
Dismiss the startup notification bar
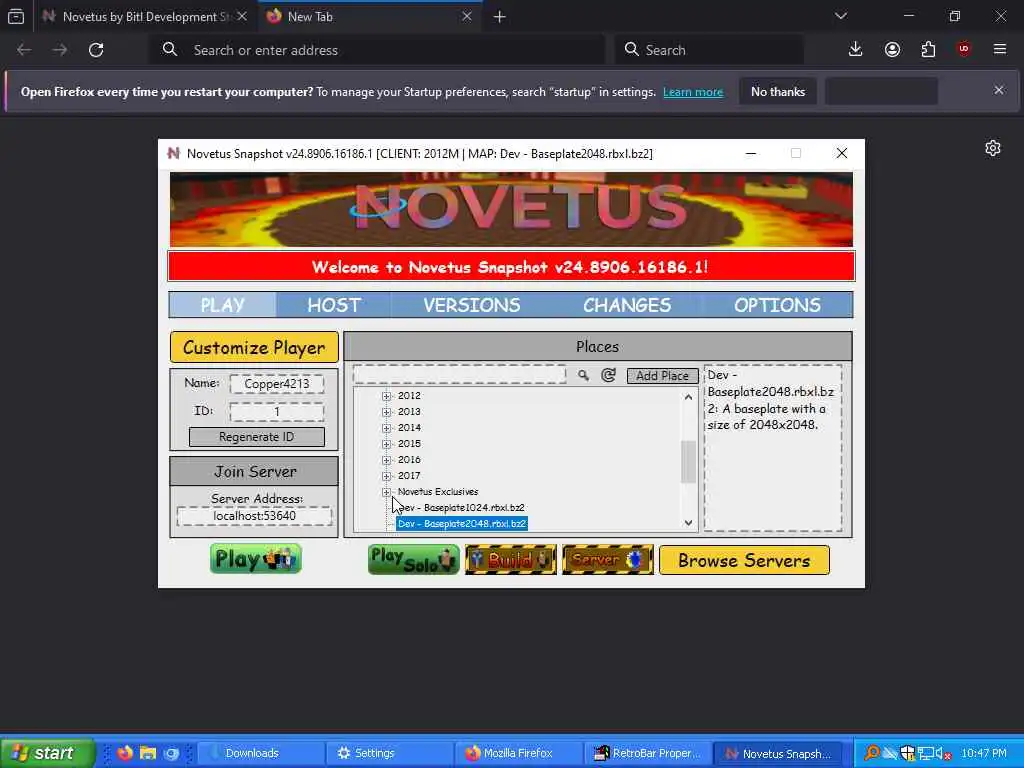[999, 90]
